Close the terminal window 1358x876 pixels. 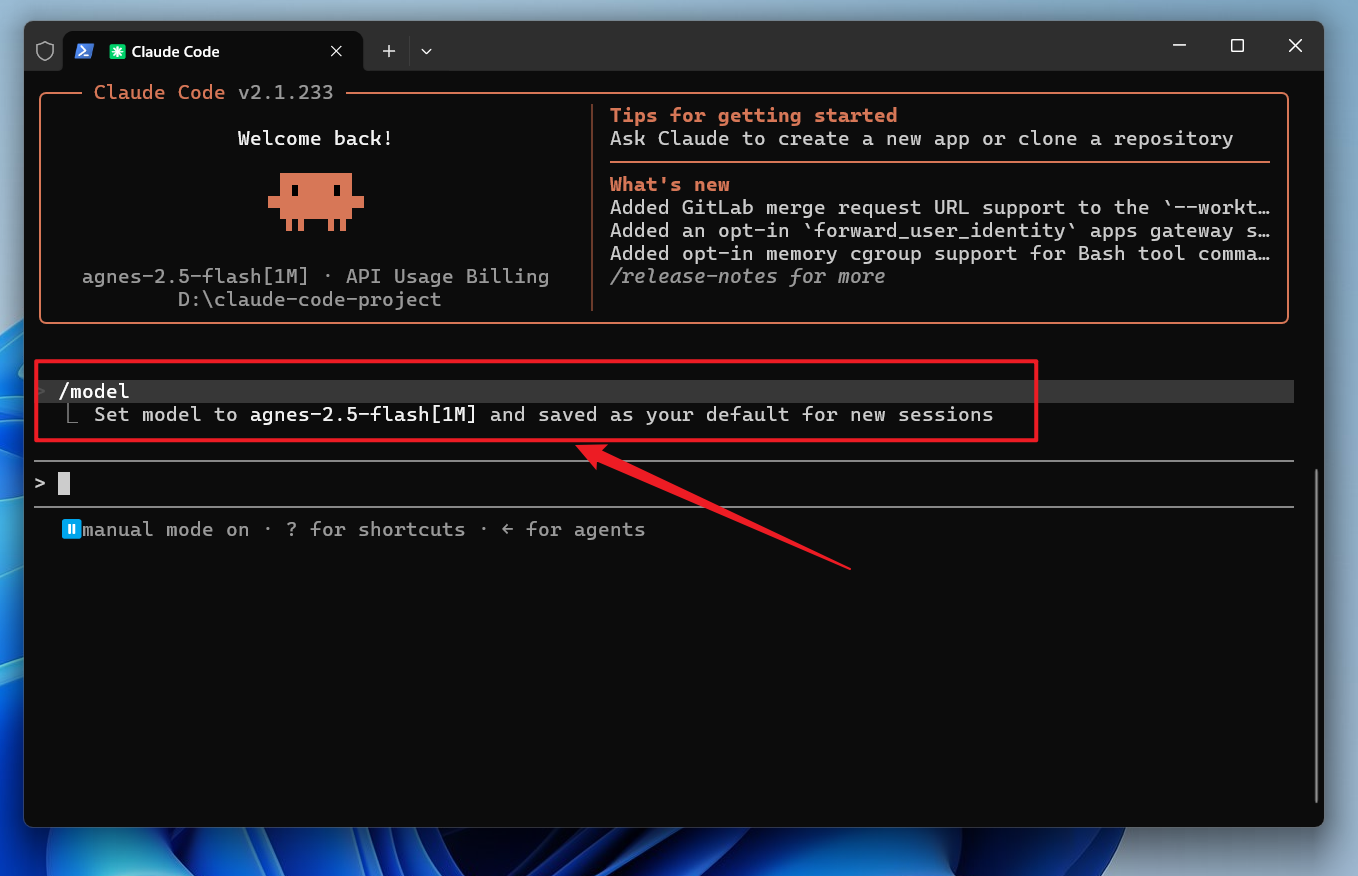click(1295, 46)
